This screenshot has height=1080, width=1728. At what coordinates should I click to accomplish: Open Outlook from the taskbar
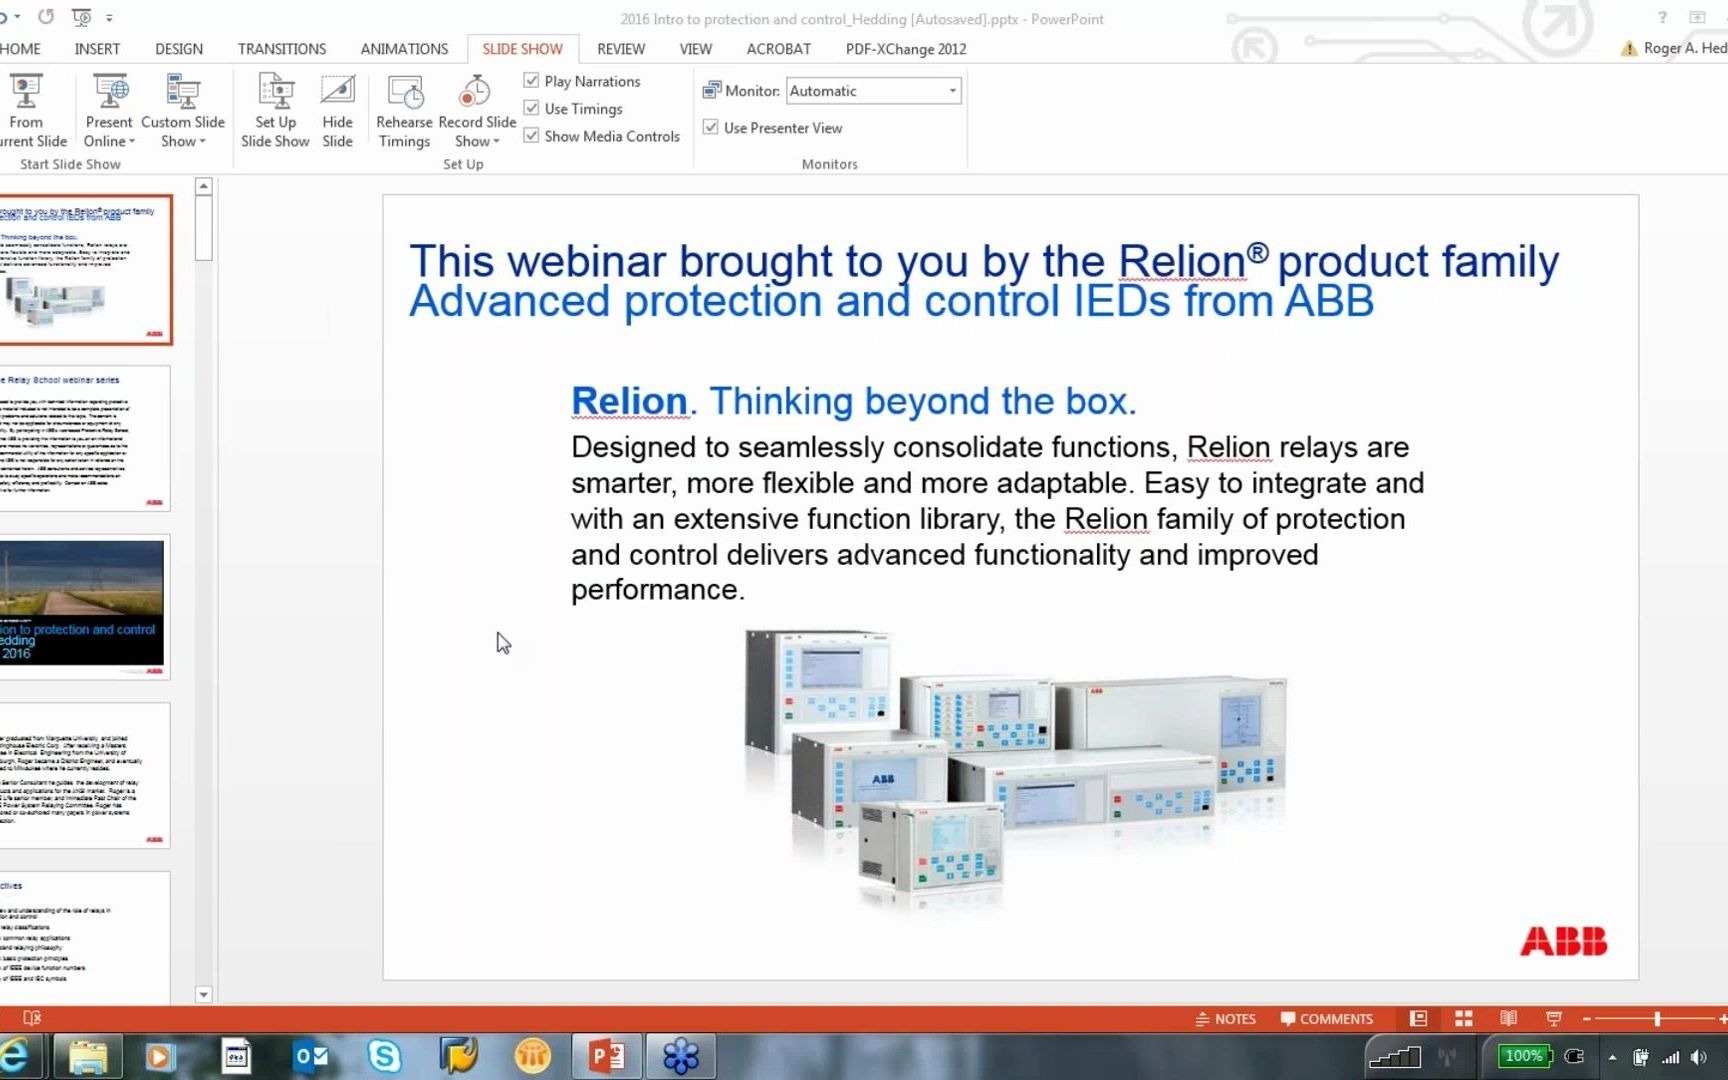[x=311, y=1056]
